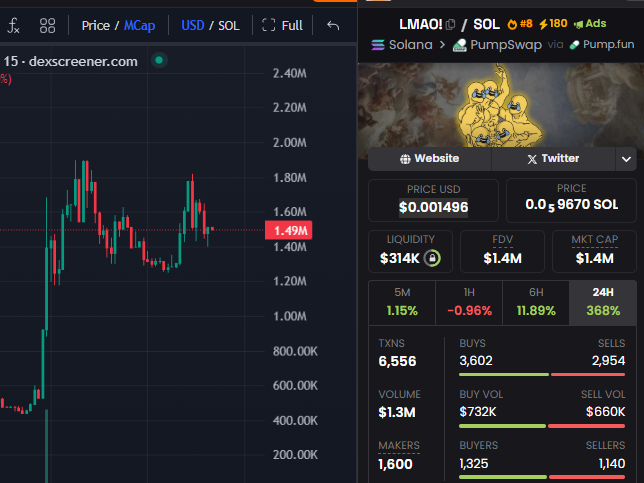Switch chart to MCap mode
Image resolution: width=644 pixels, height=483 pixels.
coord(139,25)
